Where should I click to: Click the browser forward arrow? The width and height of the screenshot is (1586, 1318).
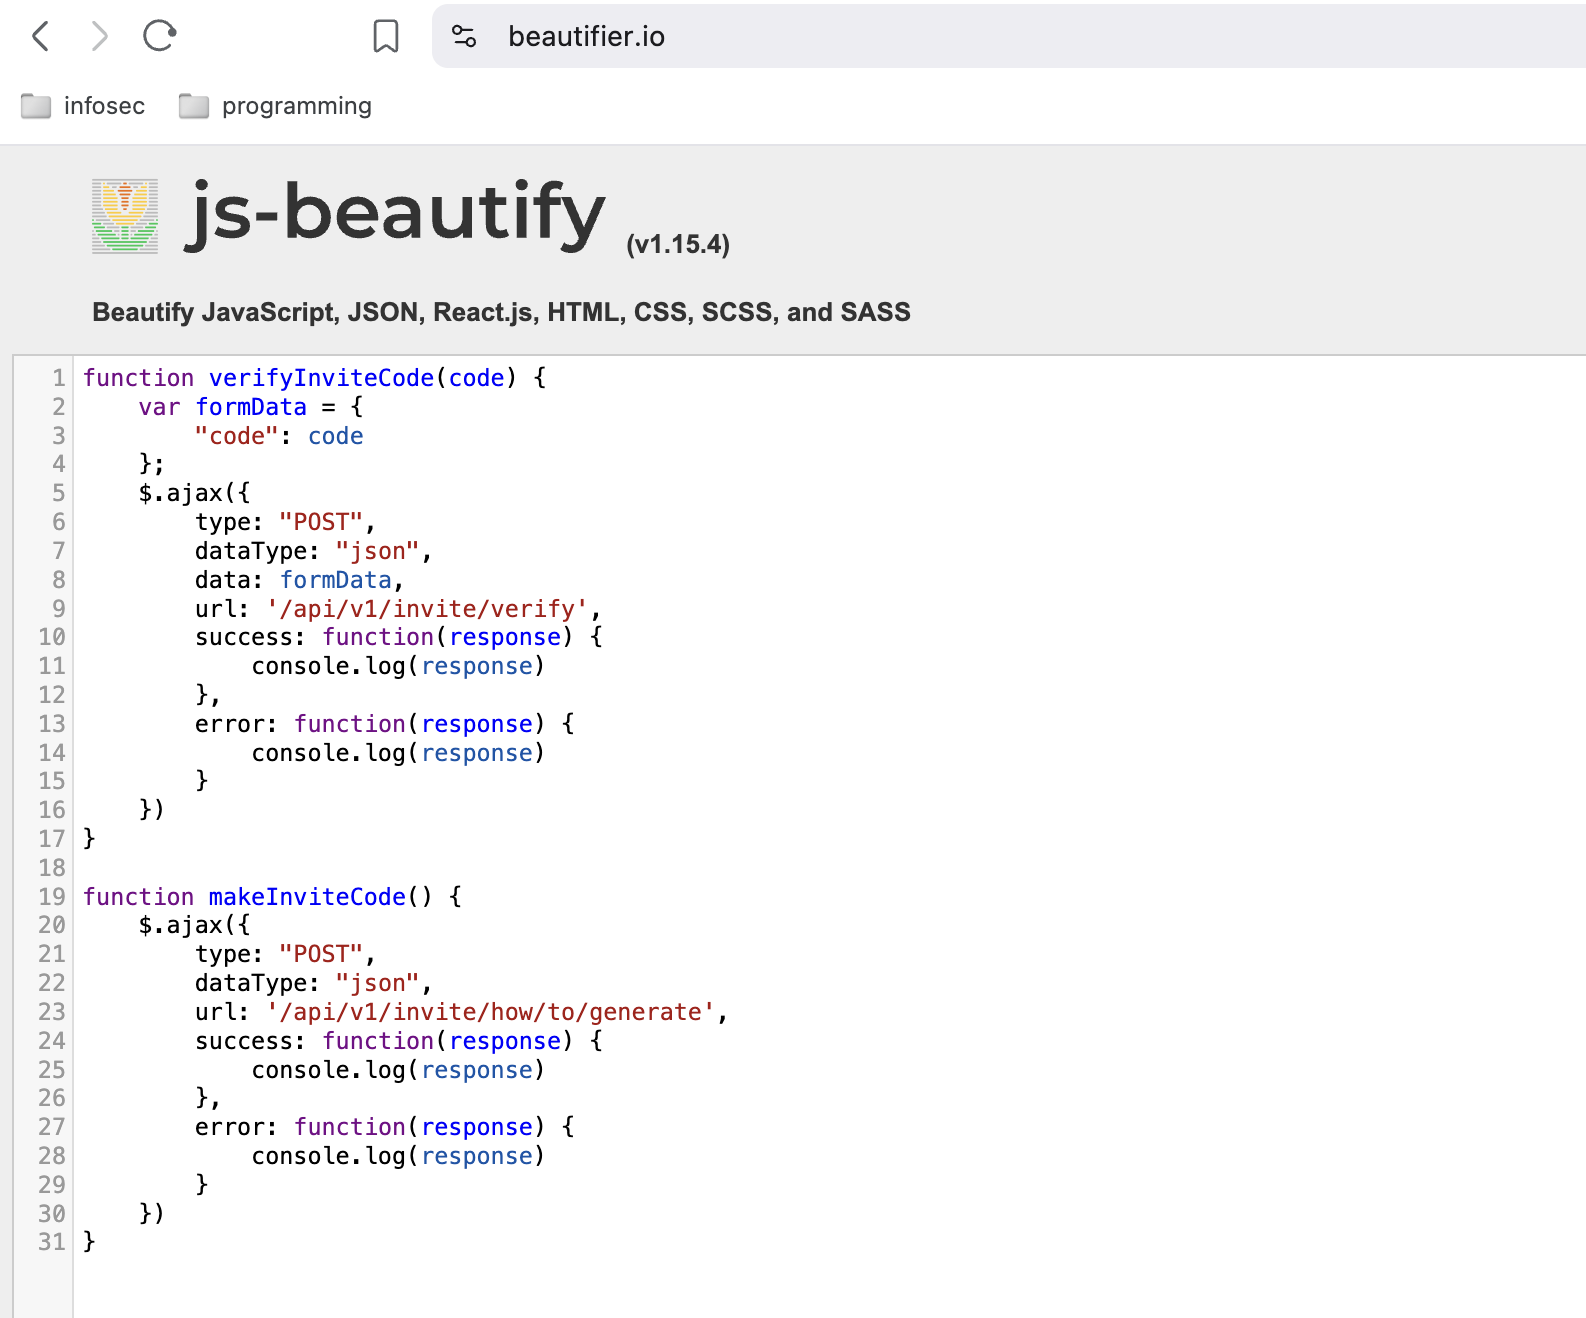pos(99,36)
